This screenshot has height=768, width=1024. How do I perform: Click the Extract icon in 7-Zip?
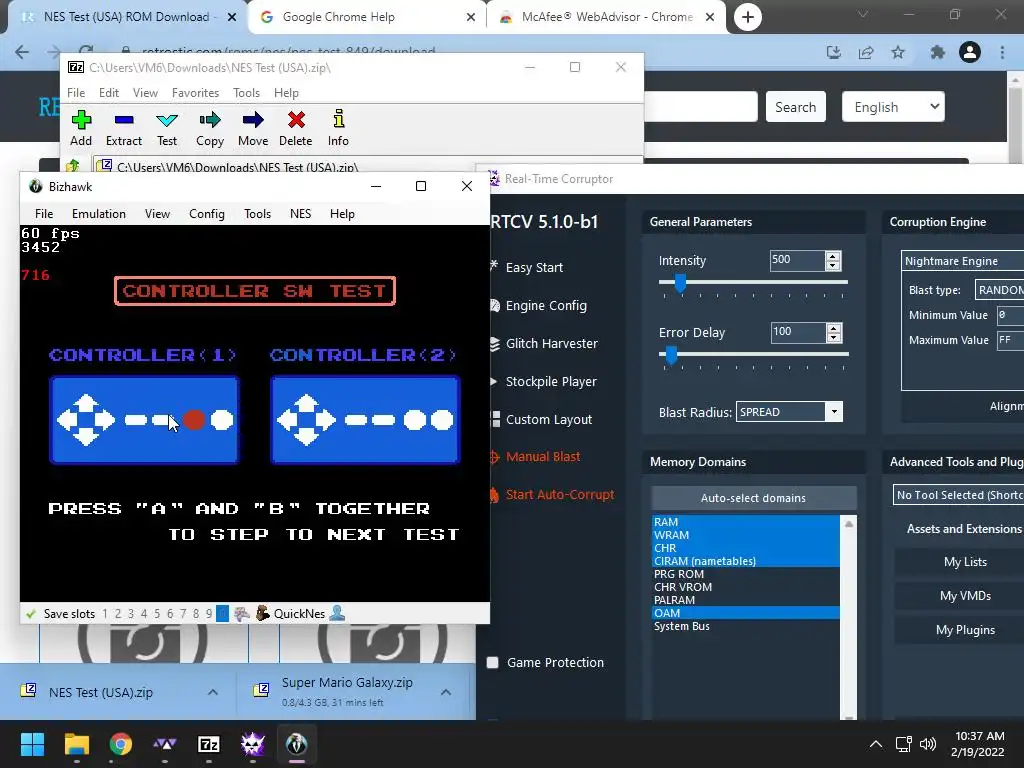[123, 120]
